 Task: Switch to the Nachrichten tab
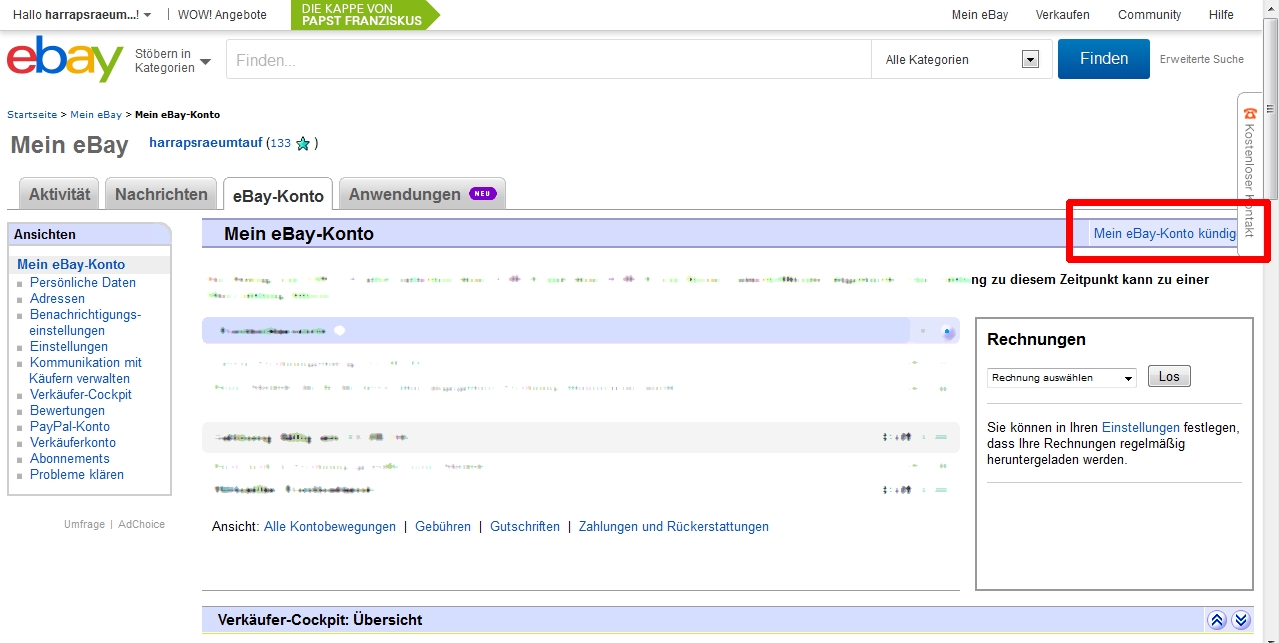coord(161,194)
